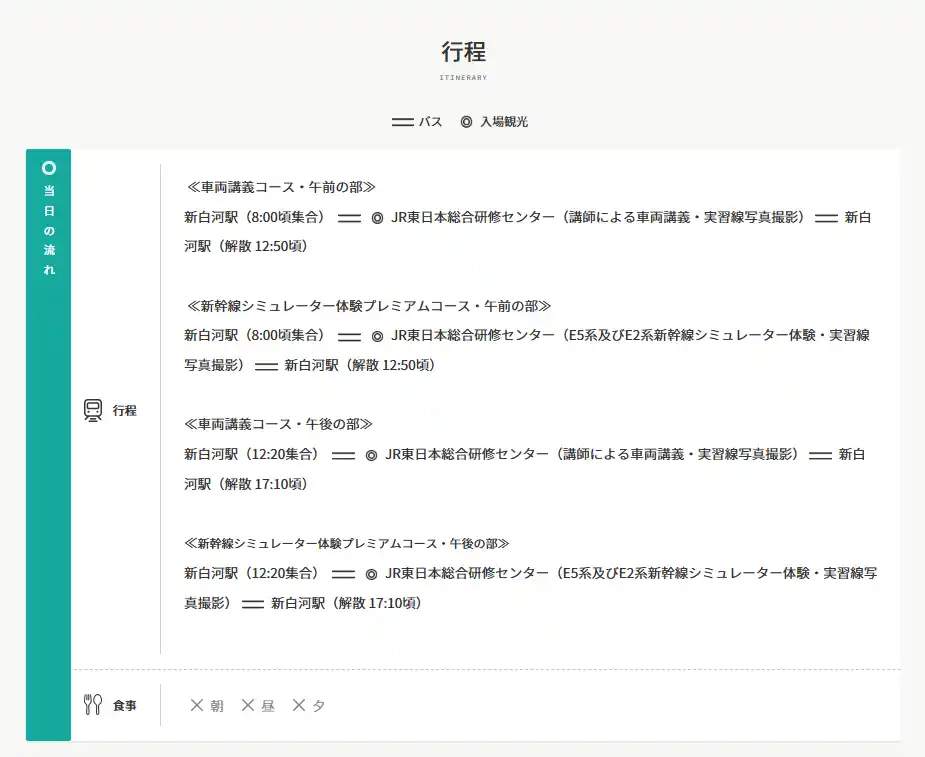Select the ≪車両講義コース・午後の部≫ heading
The width and height of the screenshot is (925, 757).
pyautogui.click(x=279, y=425)
